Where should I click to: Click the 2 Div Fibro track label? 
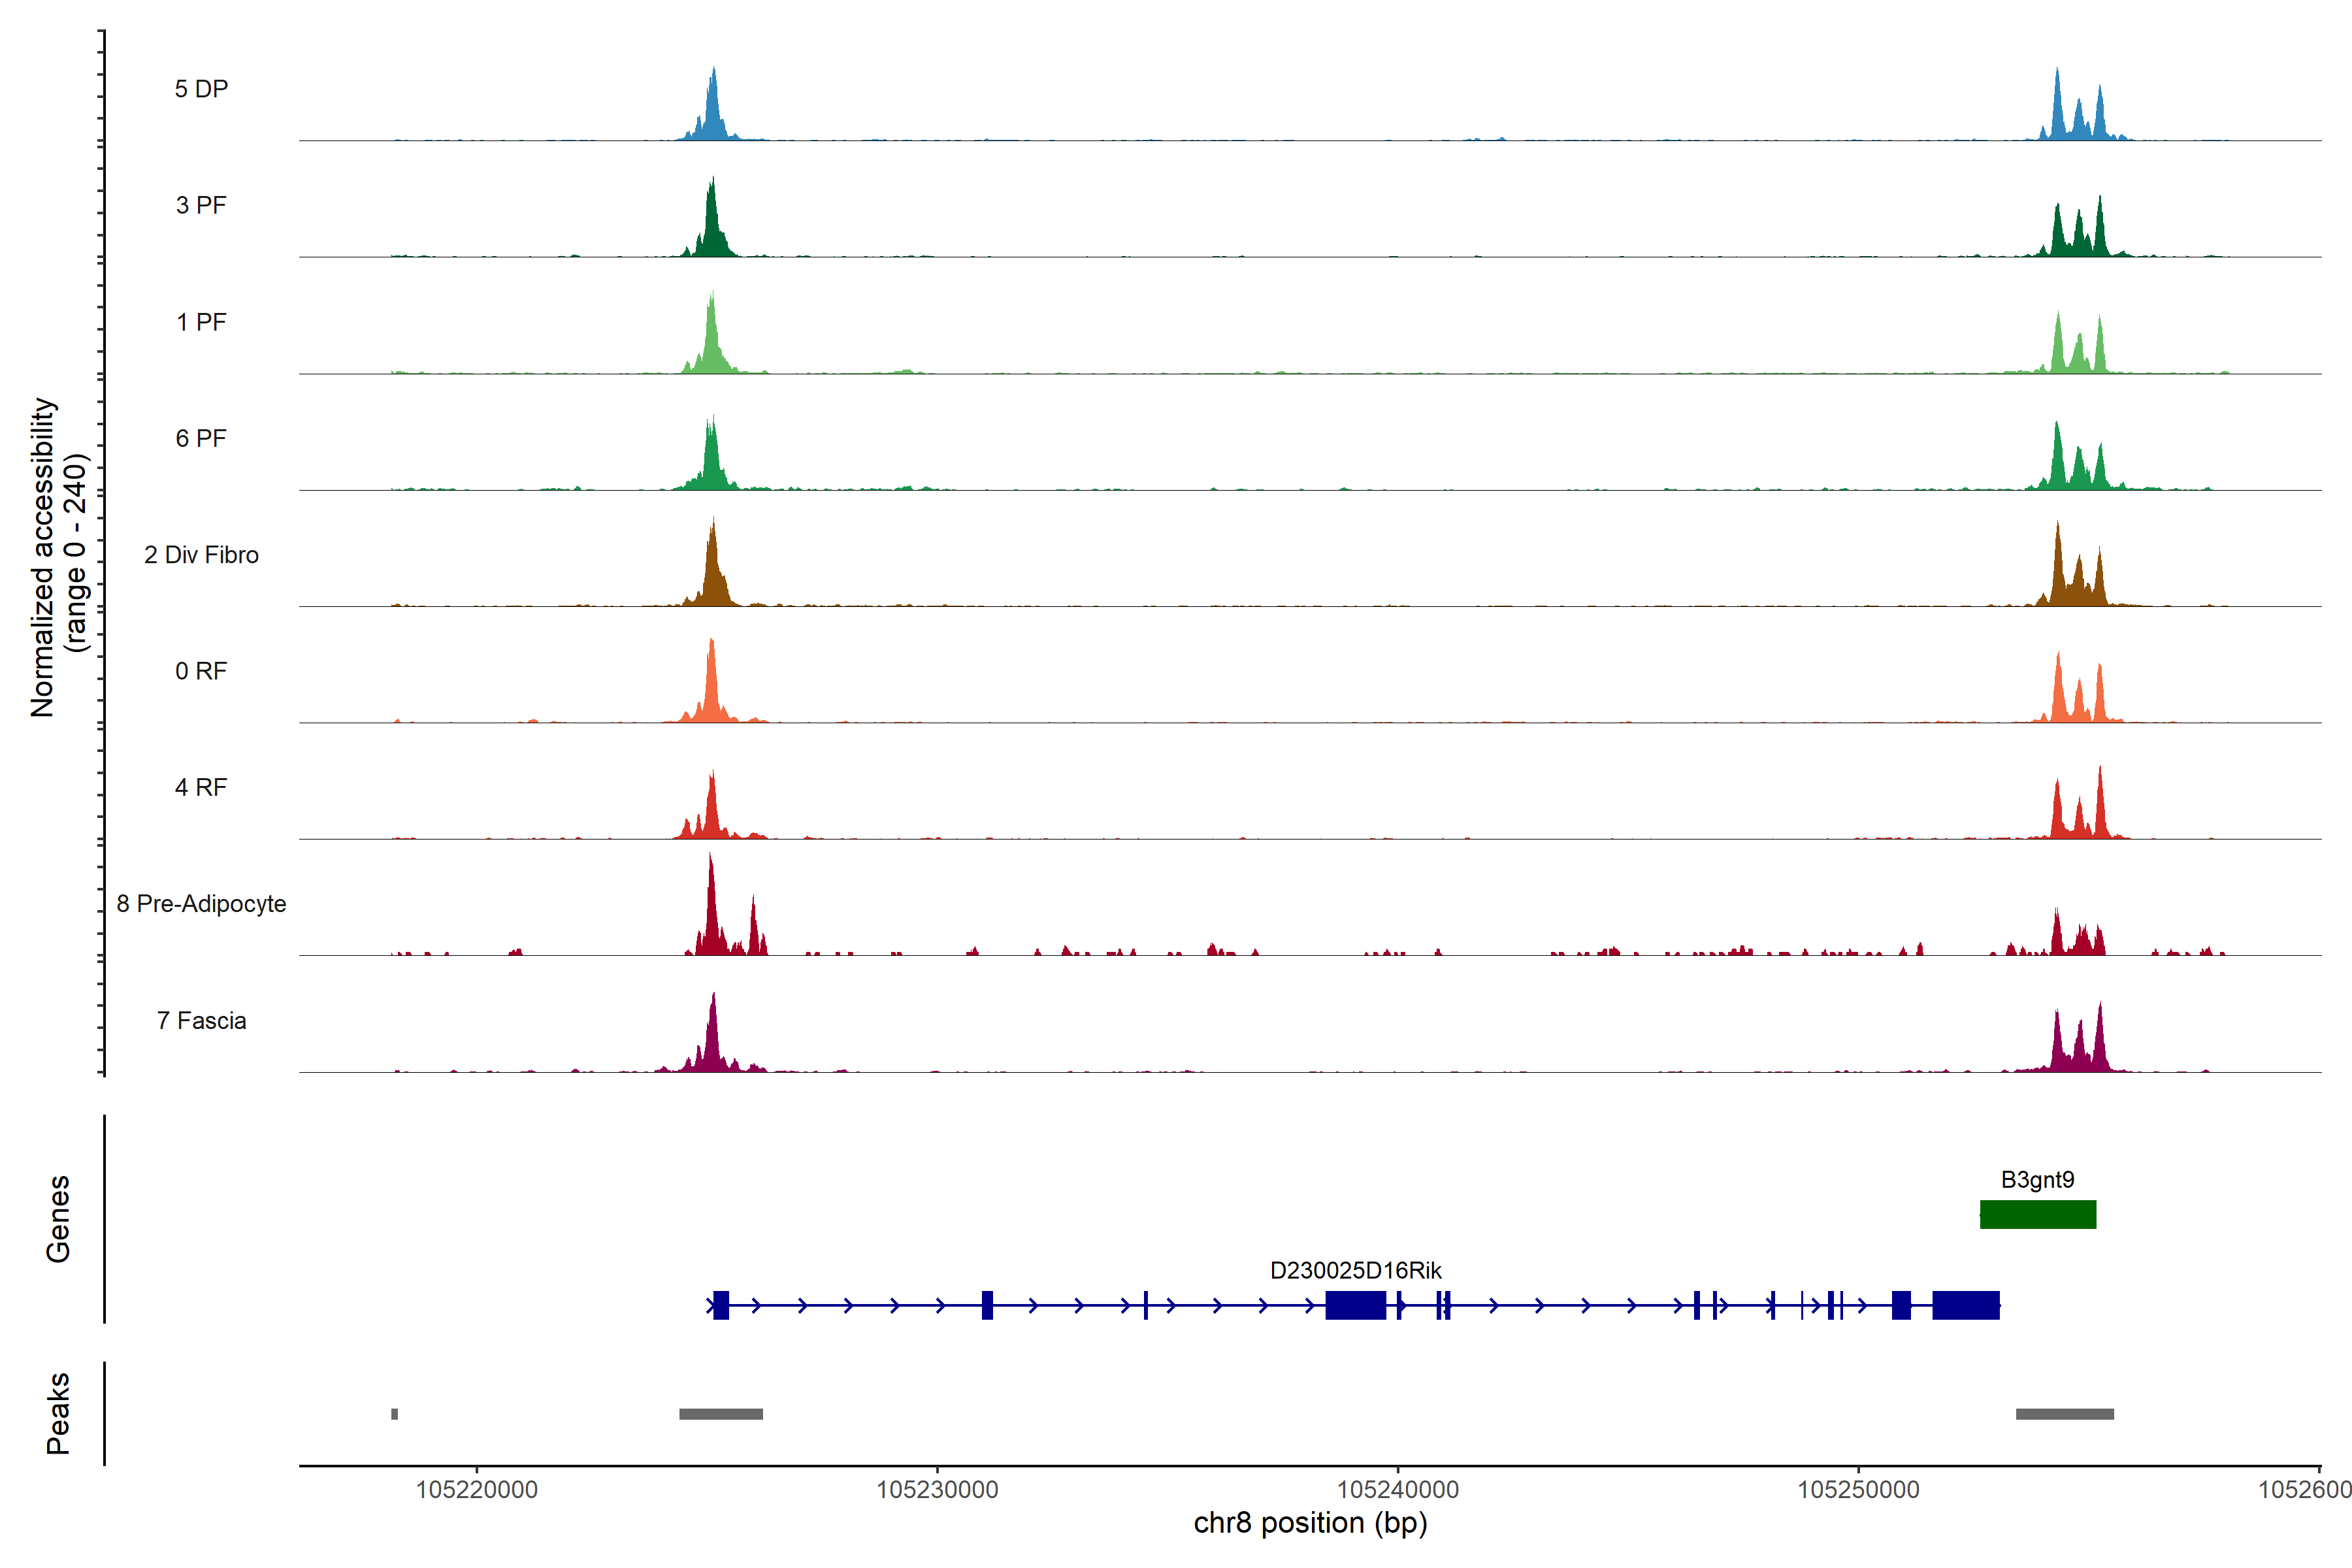click(x=201, y=554)
